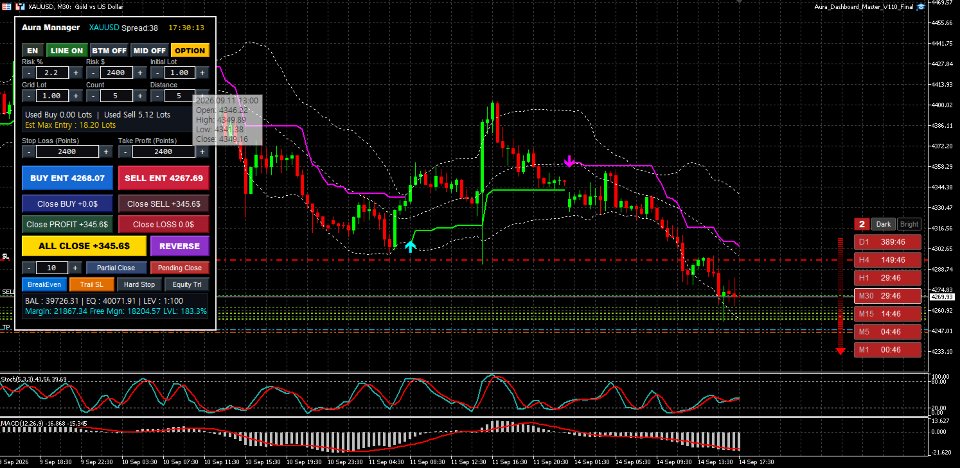This screenshot has height=468, width=960.
Task: Increase Stop Loss points with plus button
Action: 106,151
